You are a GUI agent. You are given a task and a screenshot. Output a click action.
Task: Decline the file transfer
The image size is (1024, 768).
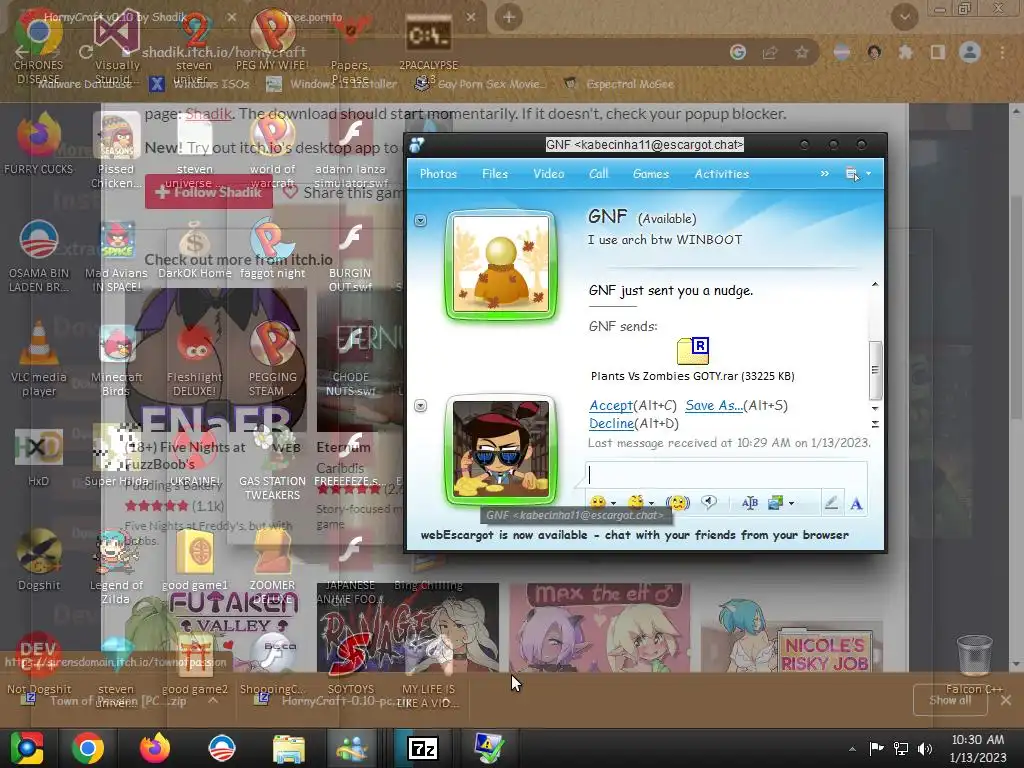(611, 423)
